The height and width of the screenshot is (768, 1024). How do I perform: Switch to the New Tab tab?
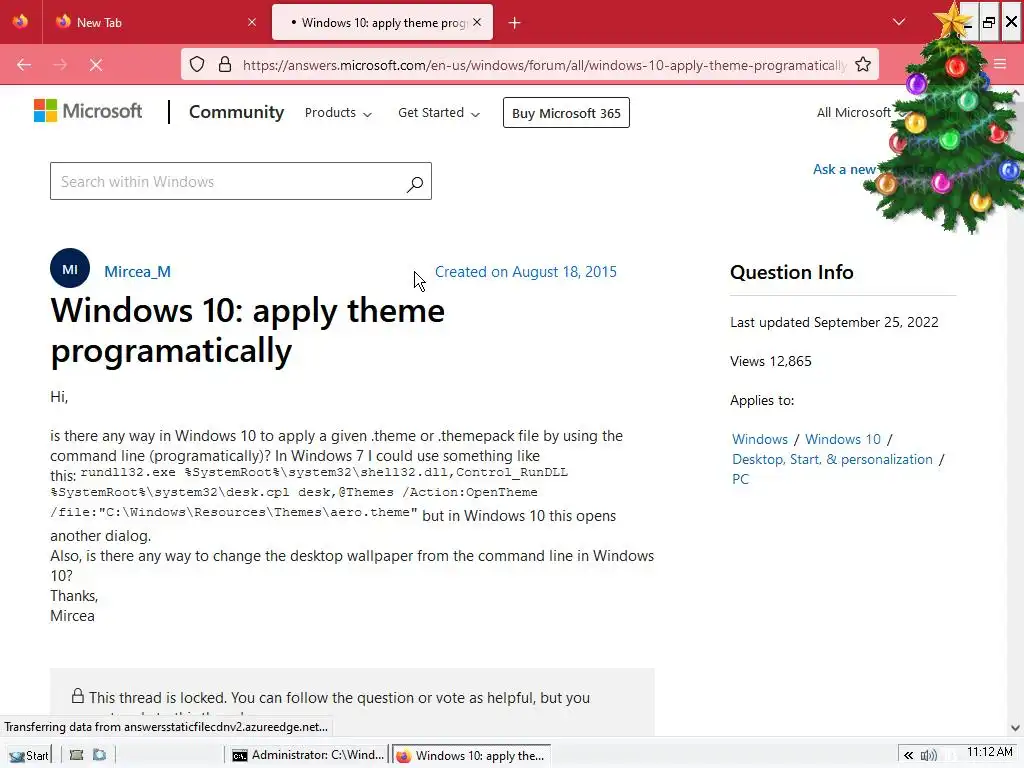[155, 22]
